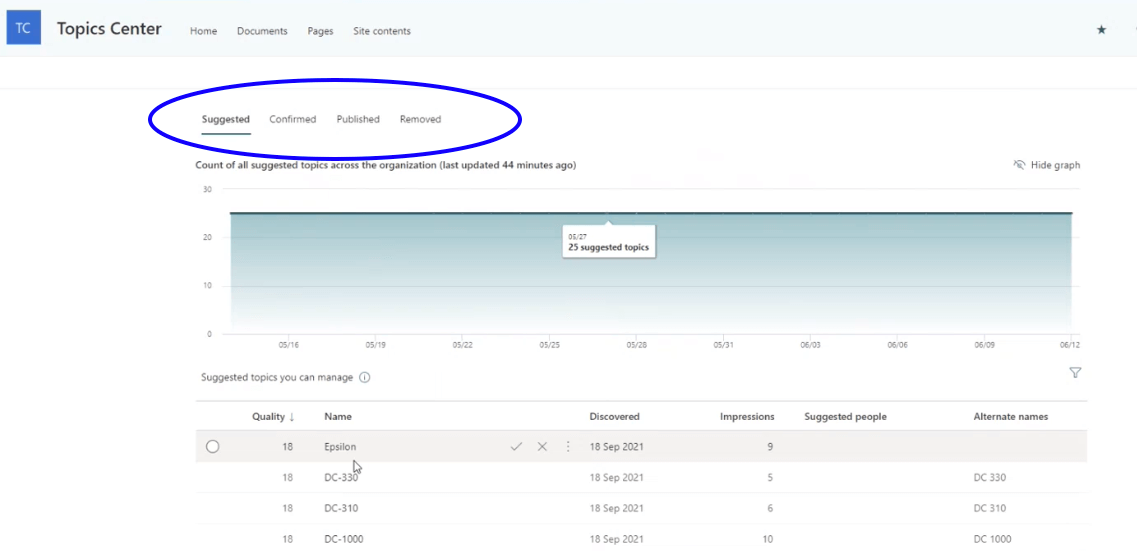Click Epsilon row discovered date 18 Sep 2021

(x=616, y=447)
